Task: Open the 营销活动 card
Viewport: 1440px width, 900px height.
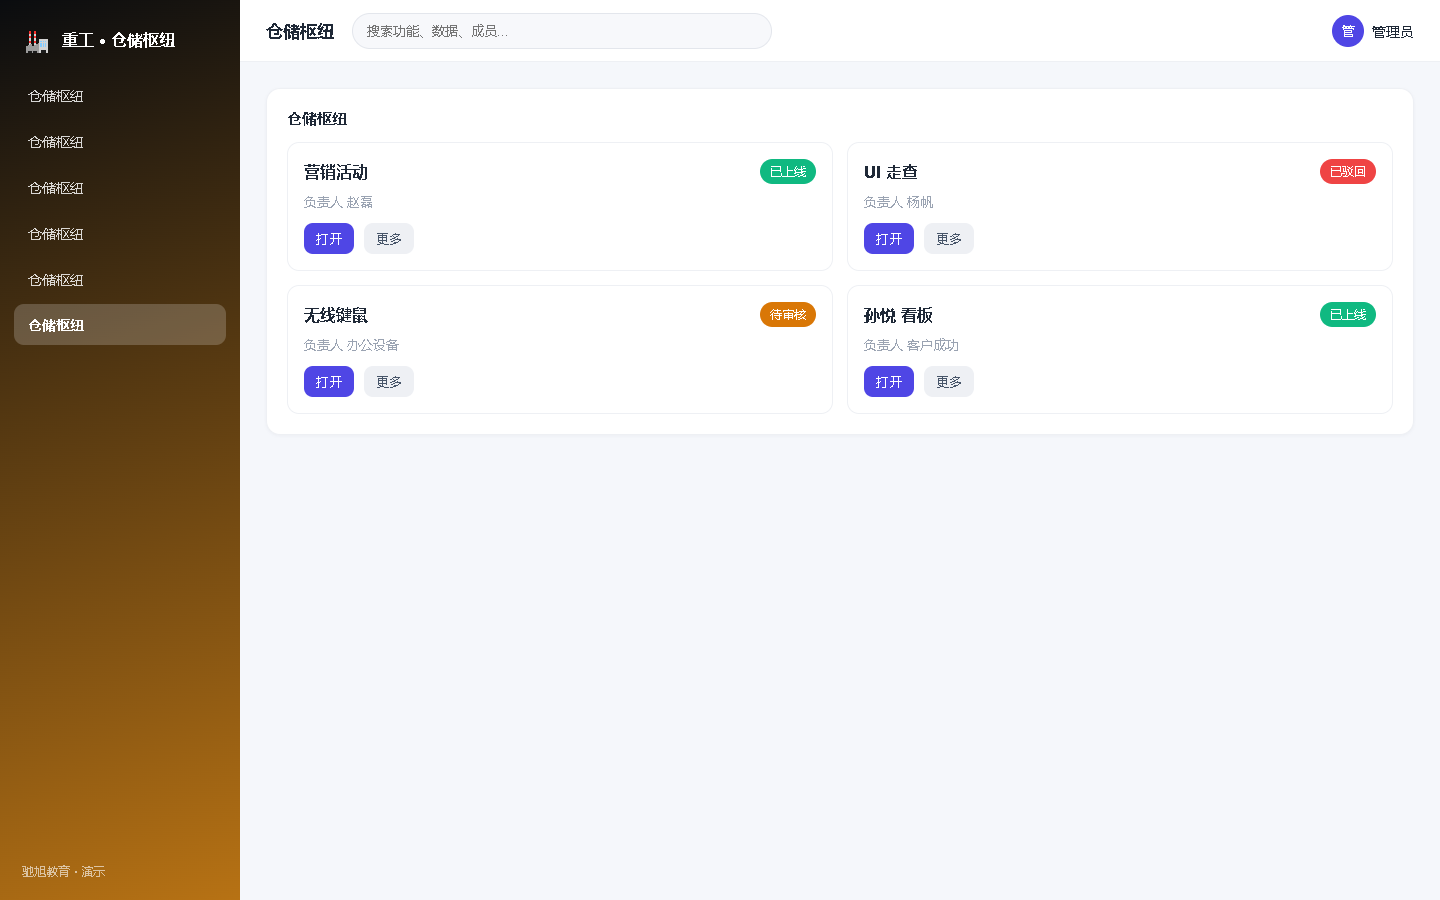Action: (x=329, y=239)
